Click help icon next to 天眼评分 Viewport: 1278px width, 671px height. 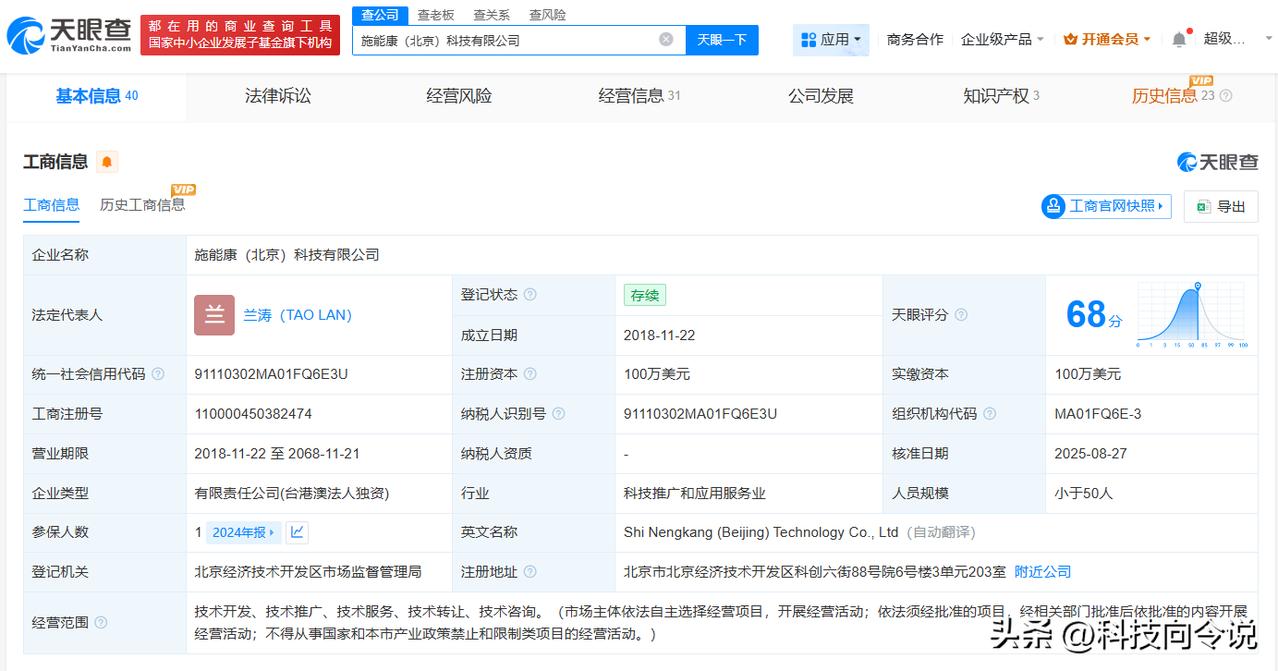click(961, 315)
